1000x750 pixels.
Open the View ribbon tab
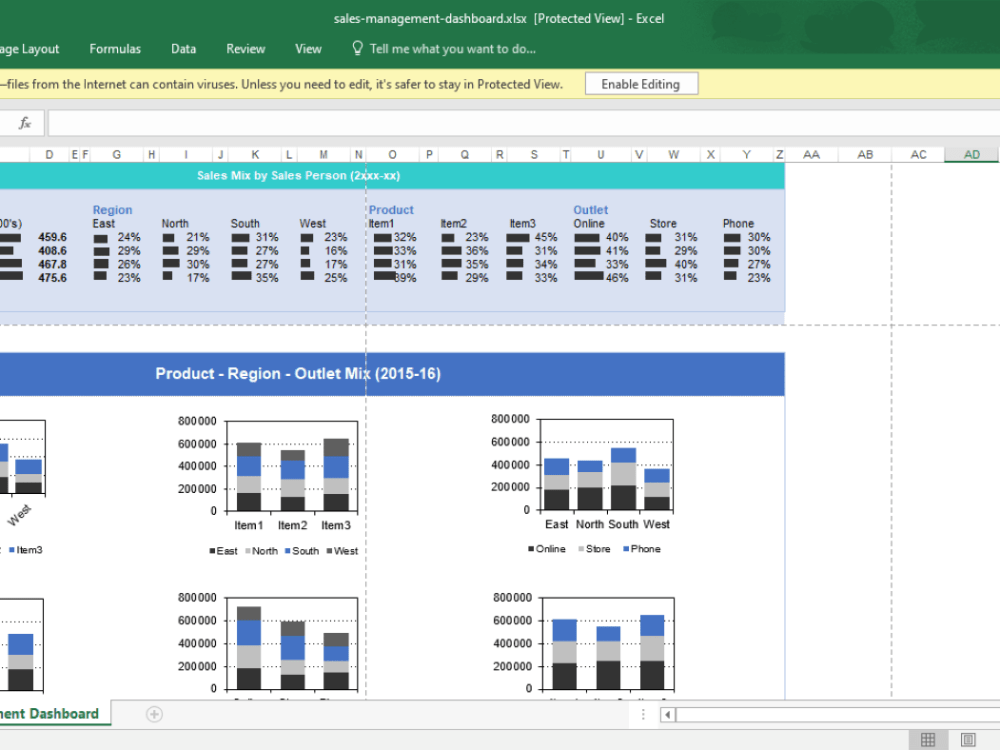308,48
